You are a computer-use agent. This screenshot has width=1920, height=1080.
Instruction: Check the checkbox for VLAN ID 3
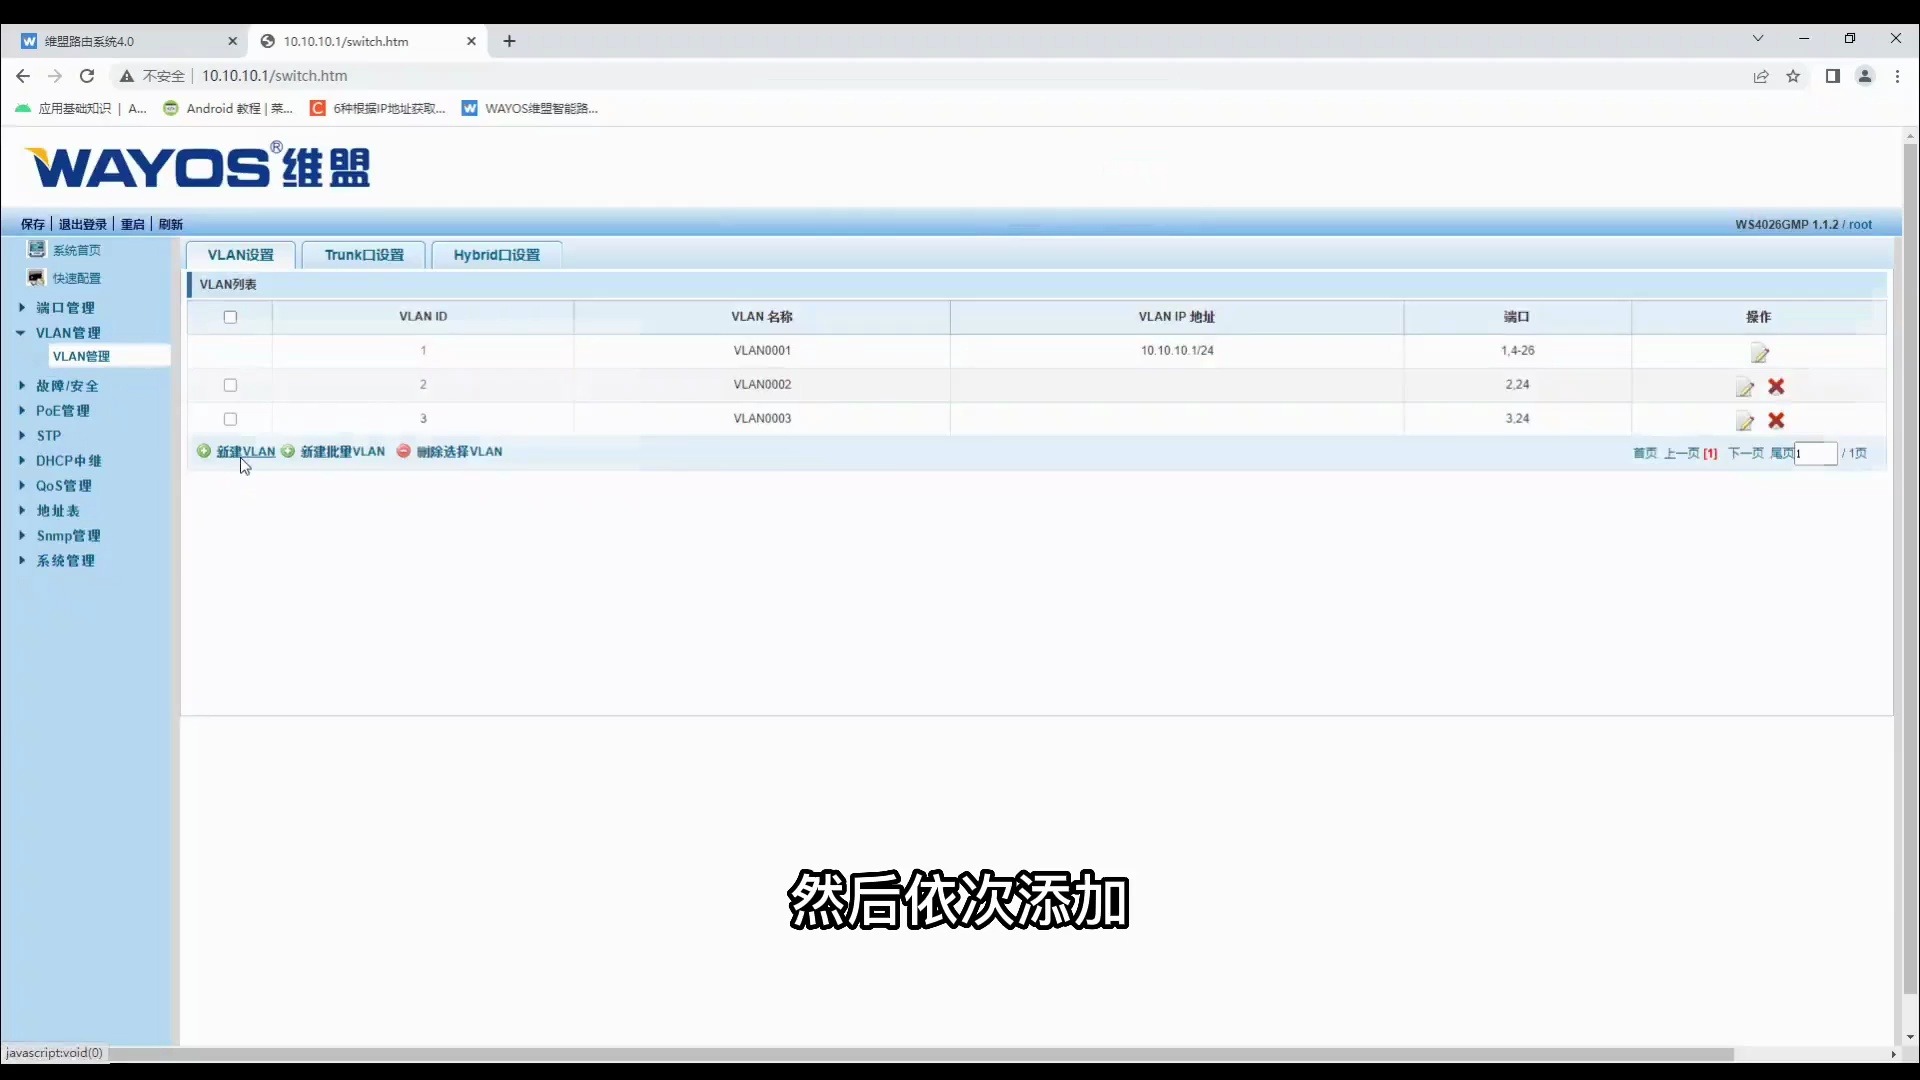click(230, 419)
